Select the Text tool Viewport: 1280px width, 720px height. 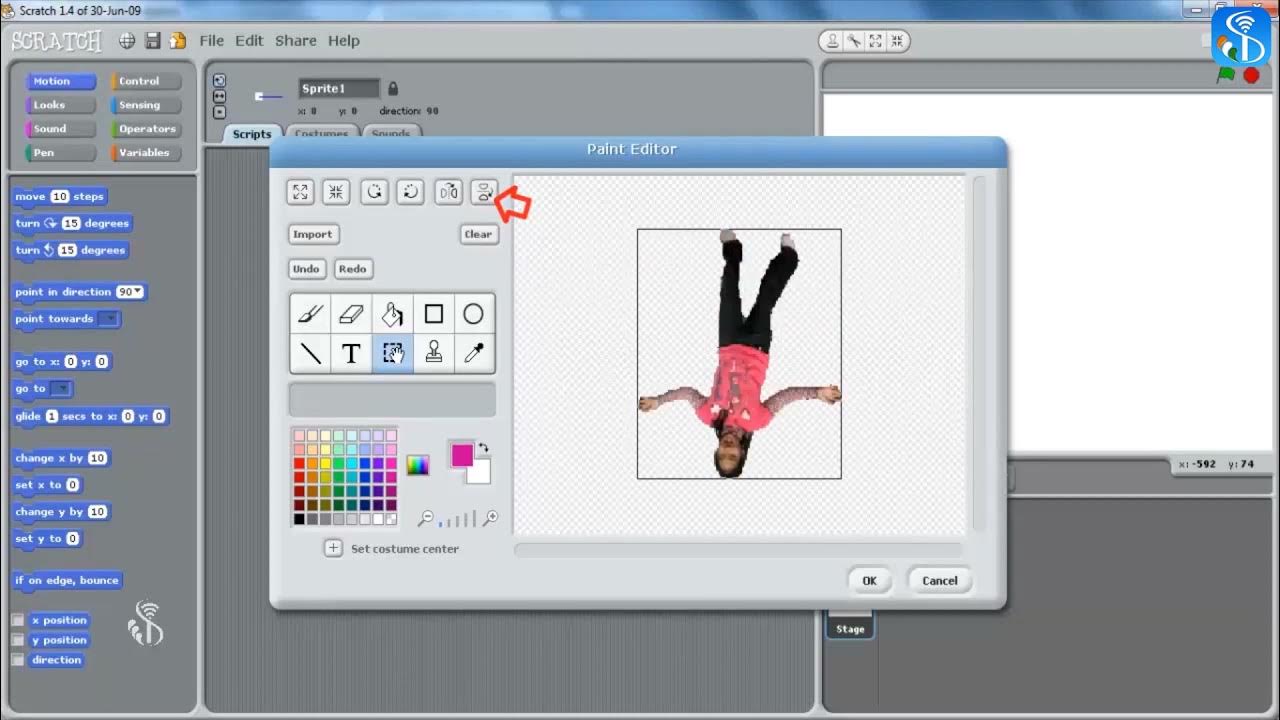(351, 353)
